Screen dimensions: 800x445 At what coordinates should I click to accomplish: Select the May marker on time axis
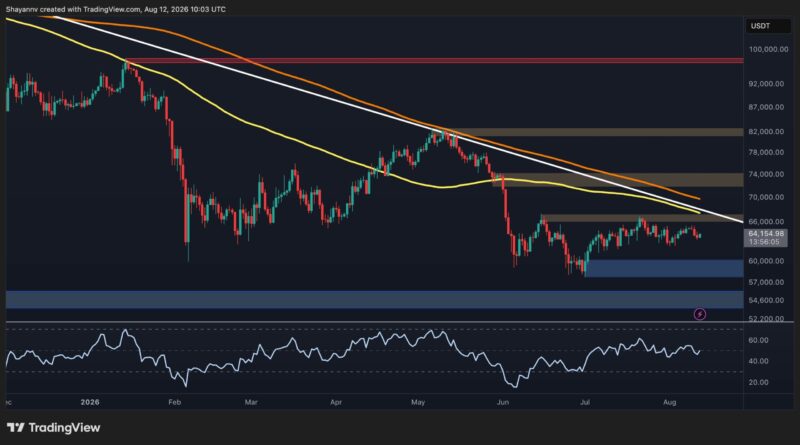(x=418, y=402)
